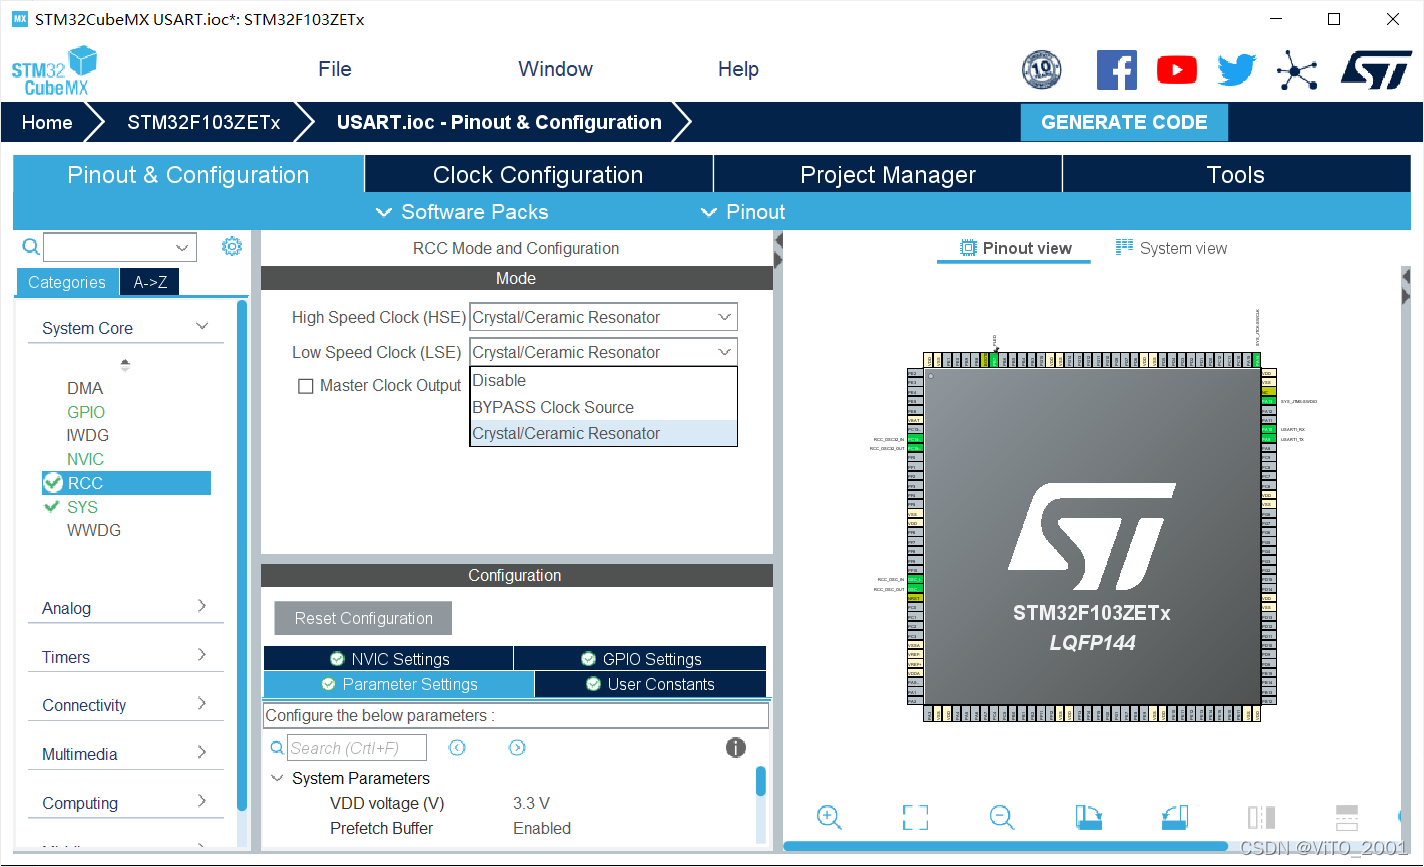Open the Software Packs dropdown
This screenshot has width=1424, height=867.
click(x=462, y=212)
